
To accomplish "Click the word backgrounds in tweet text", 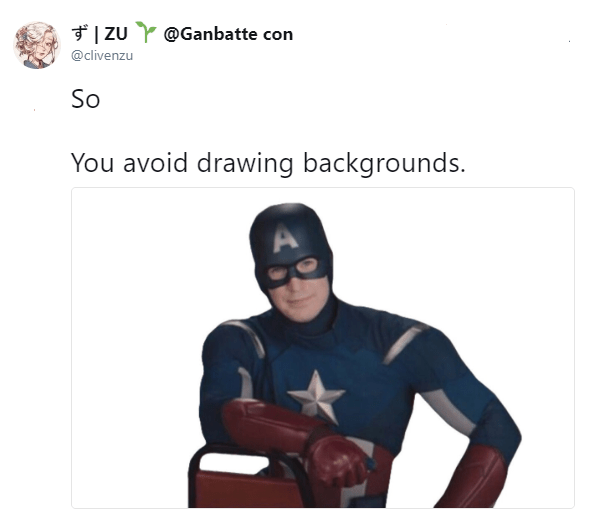I will pos(384,164).
